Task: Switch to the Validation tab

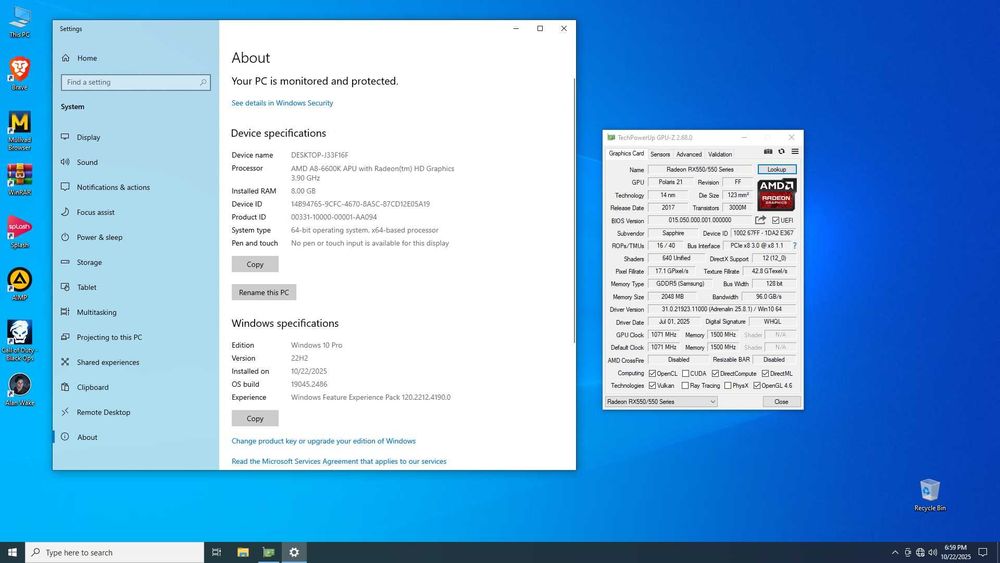Action: tap(719, 154)
